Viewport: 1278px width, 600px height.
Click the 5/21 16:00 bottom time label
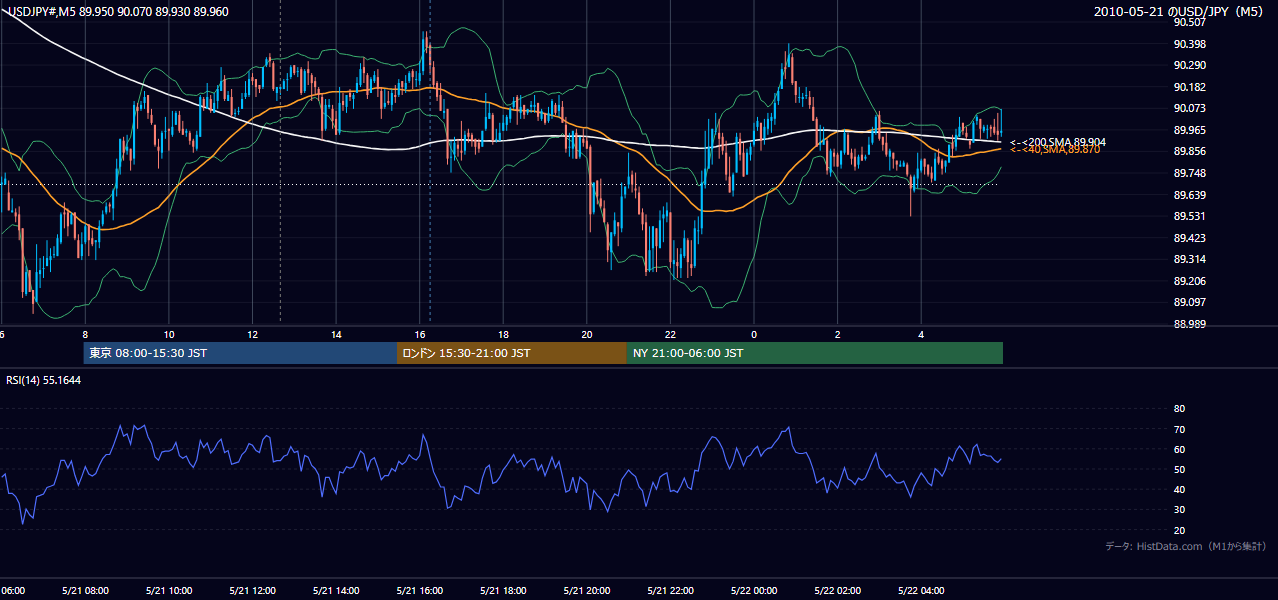point(419,591)
